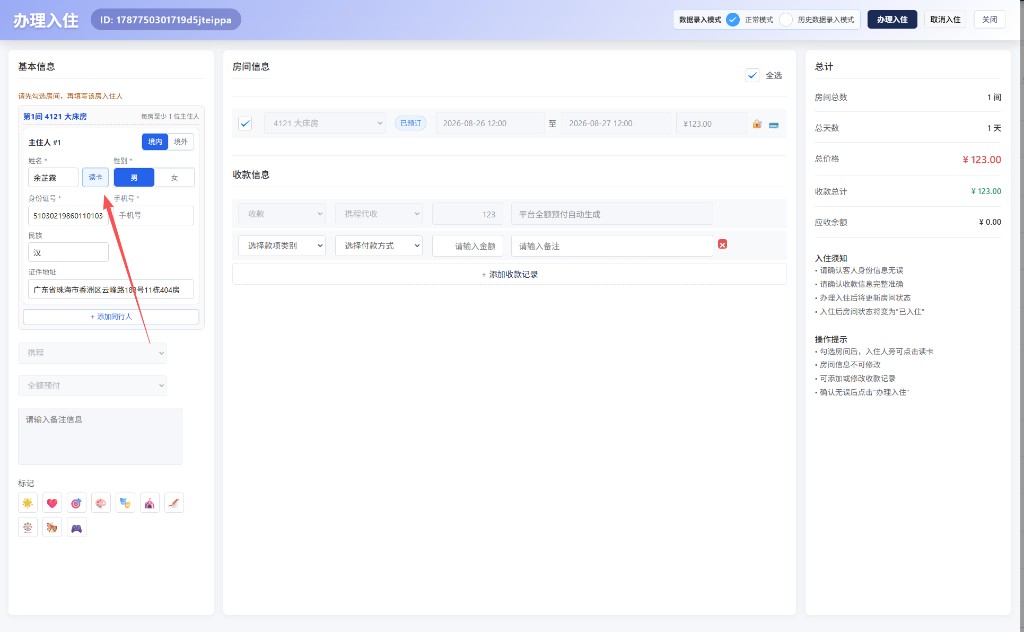This screenshot has width=1024, height=632.
Task: Click the 手机号 phone number field
Action: click(x=153, y=215)
